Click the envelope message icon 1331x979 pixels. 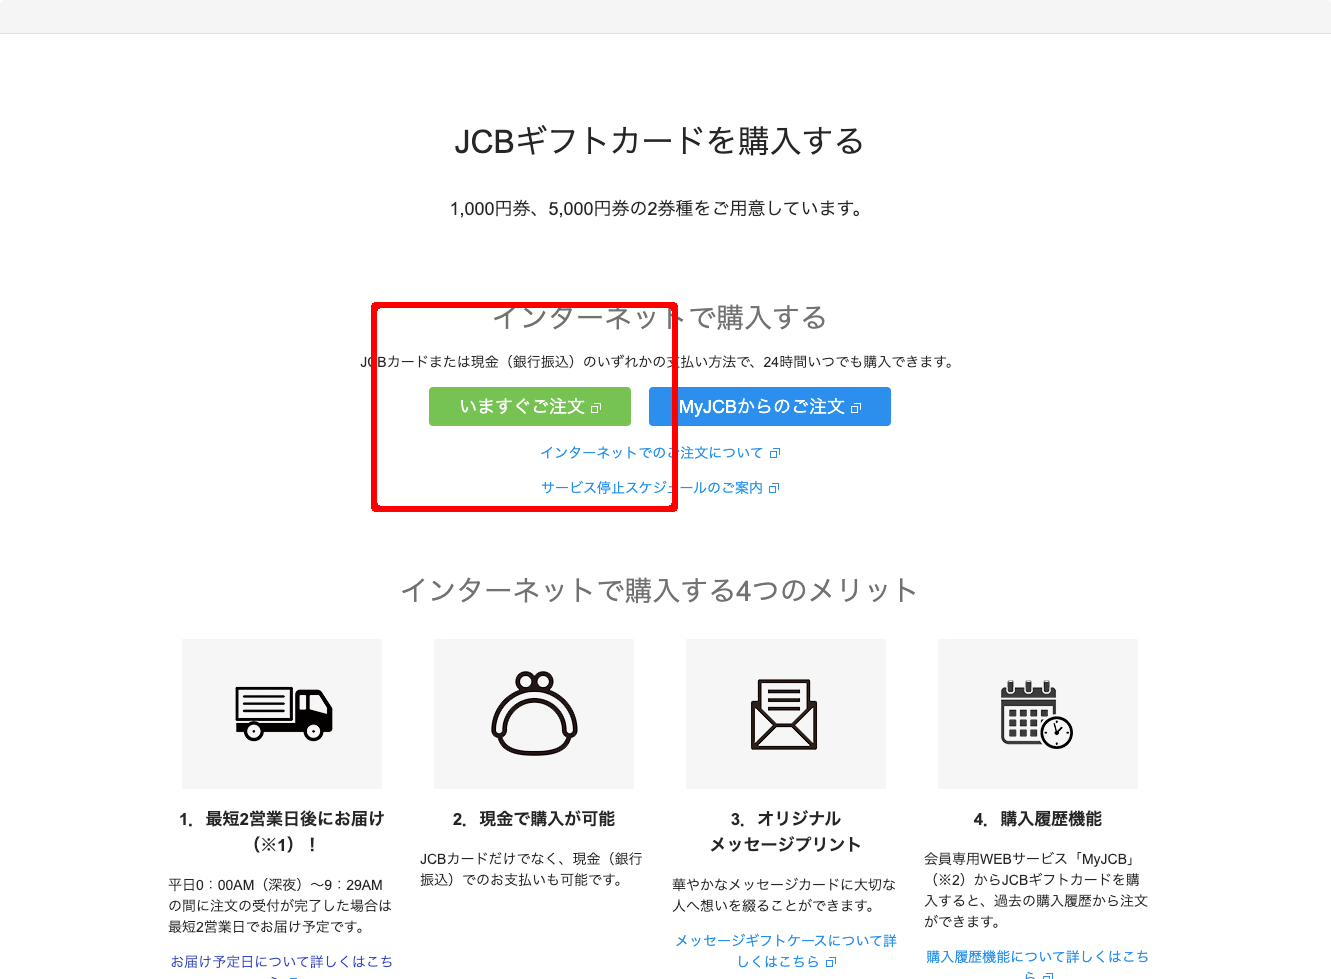(x=785, y=714)
